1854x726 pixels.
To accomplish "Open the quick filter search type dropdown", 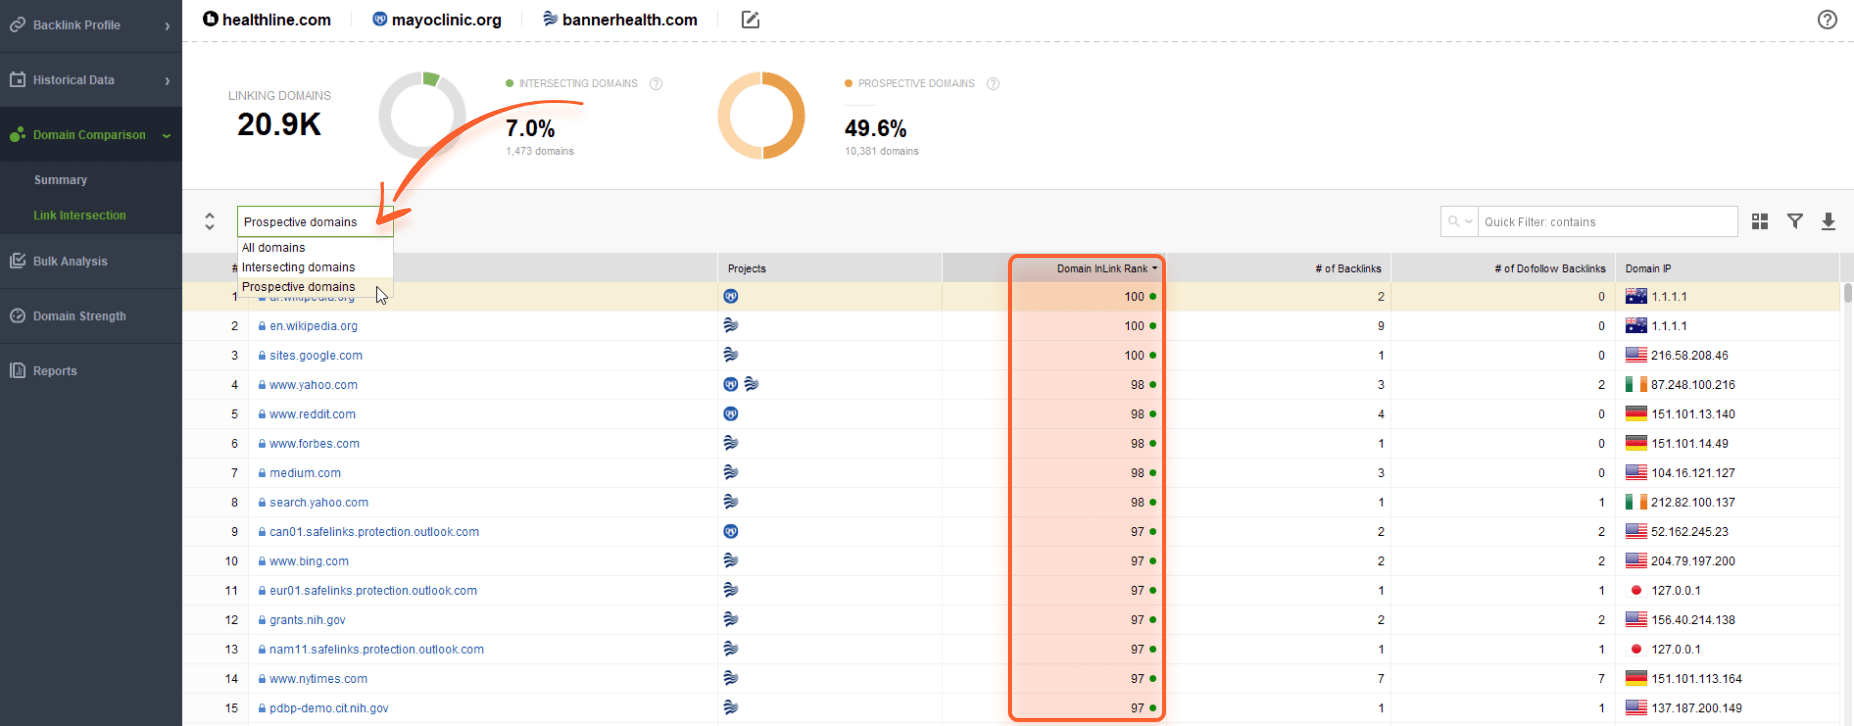I will click(x=1459, y=222).
